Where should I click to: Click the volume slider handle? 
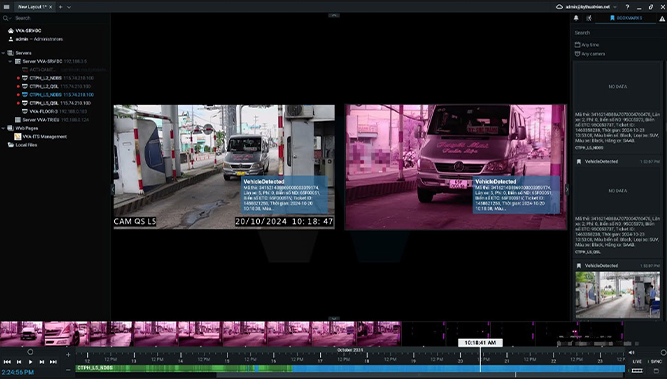point(664,353)
